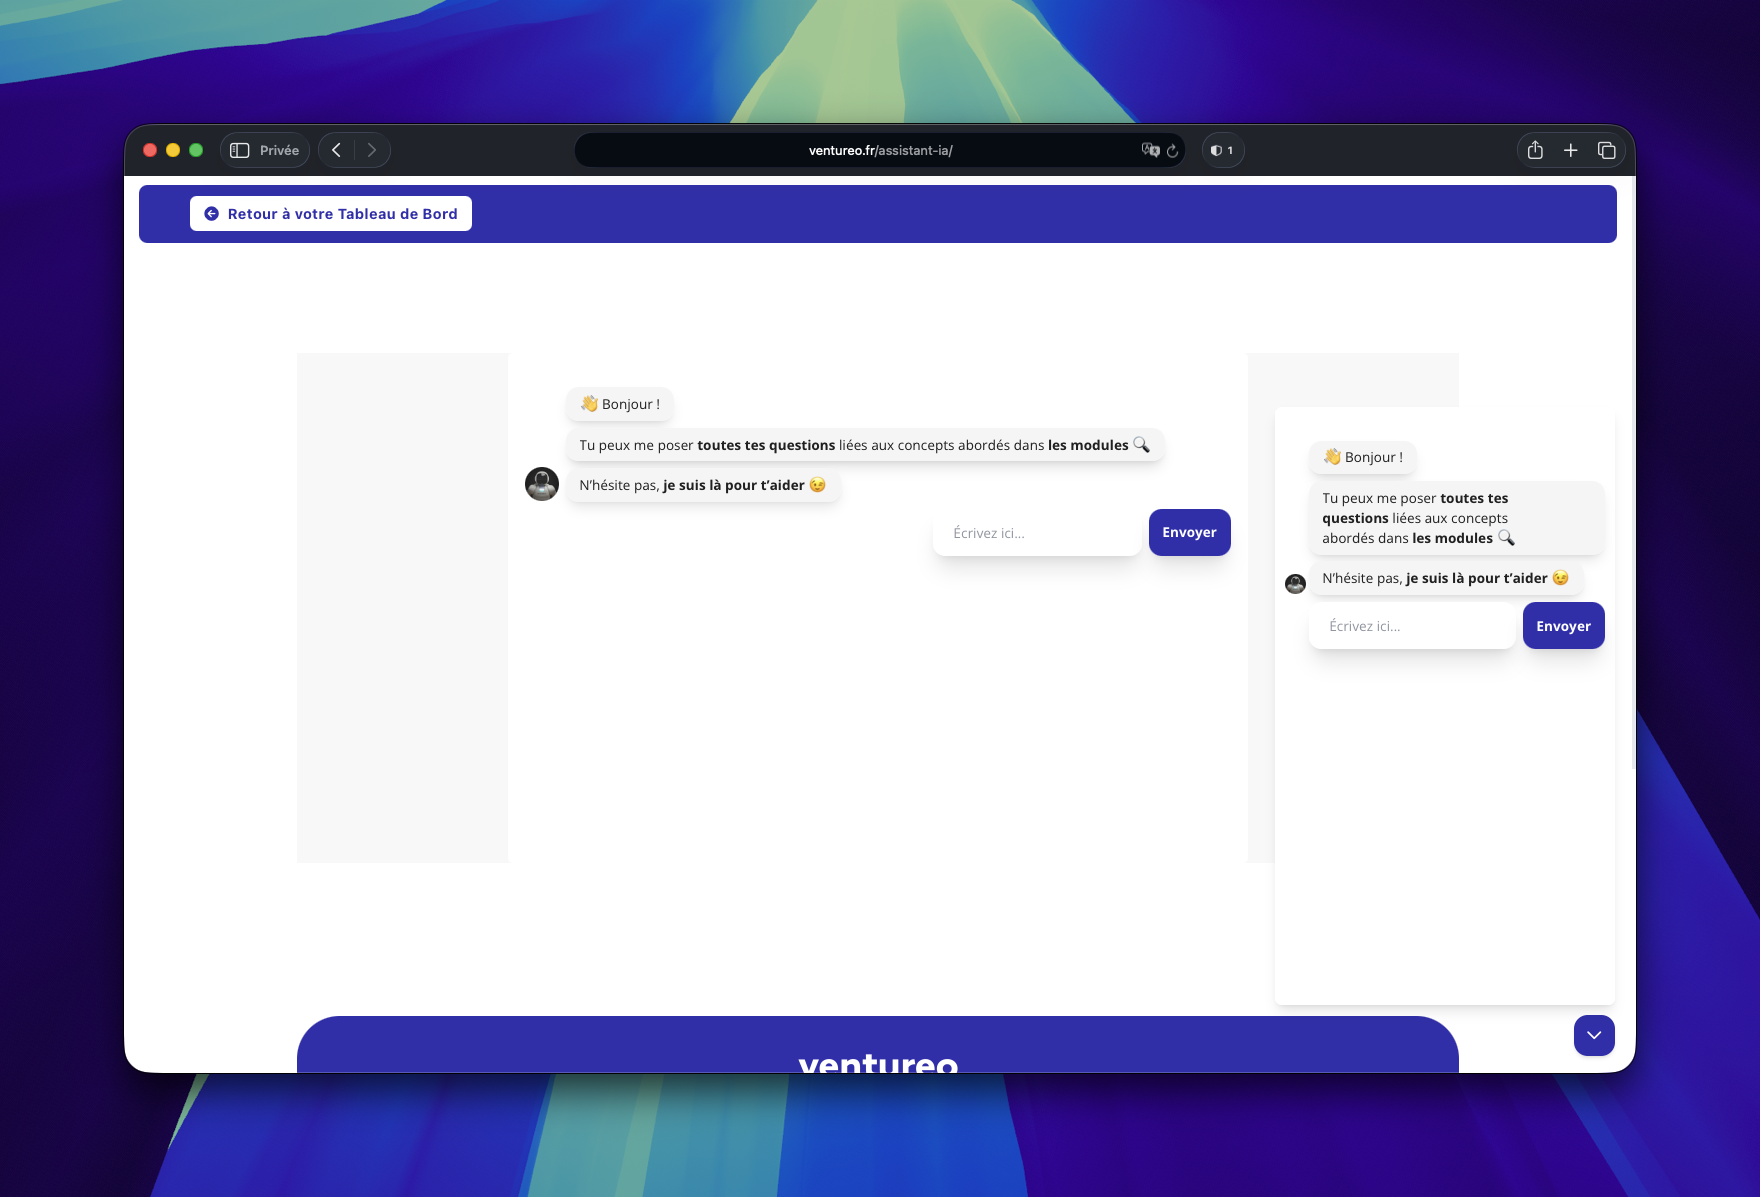Click the side widget Bonjour ! bubble
The image size is (1760, 1197).
click(1363, 457)
